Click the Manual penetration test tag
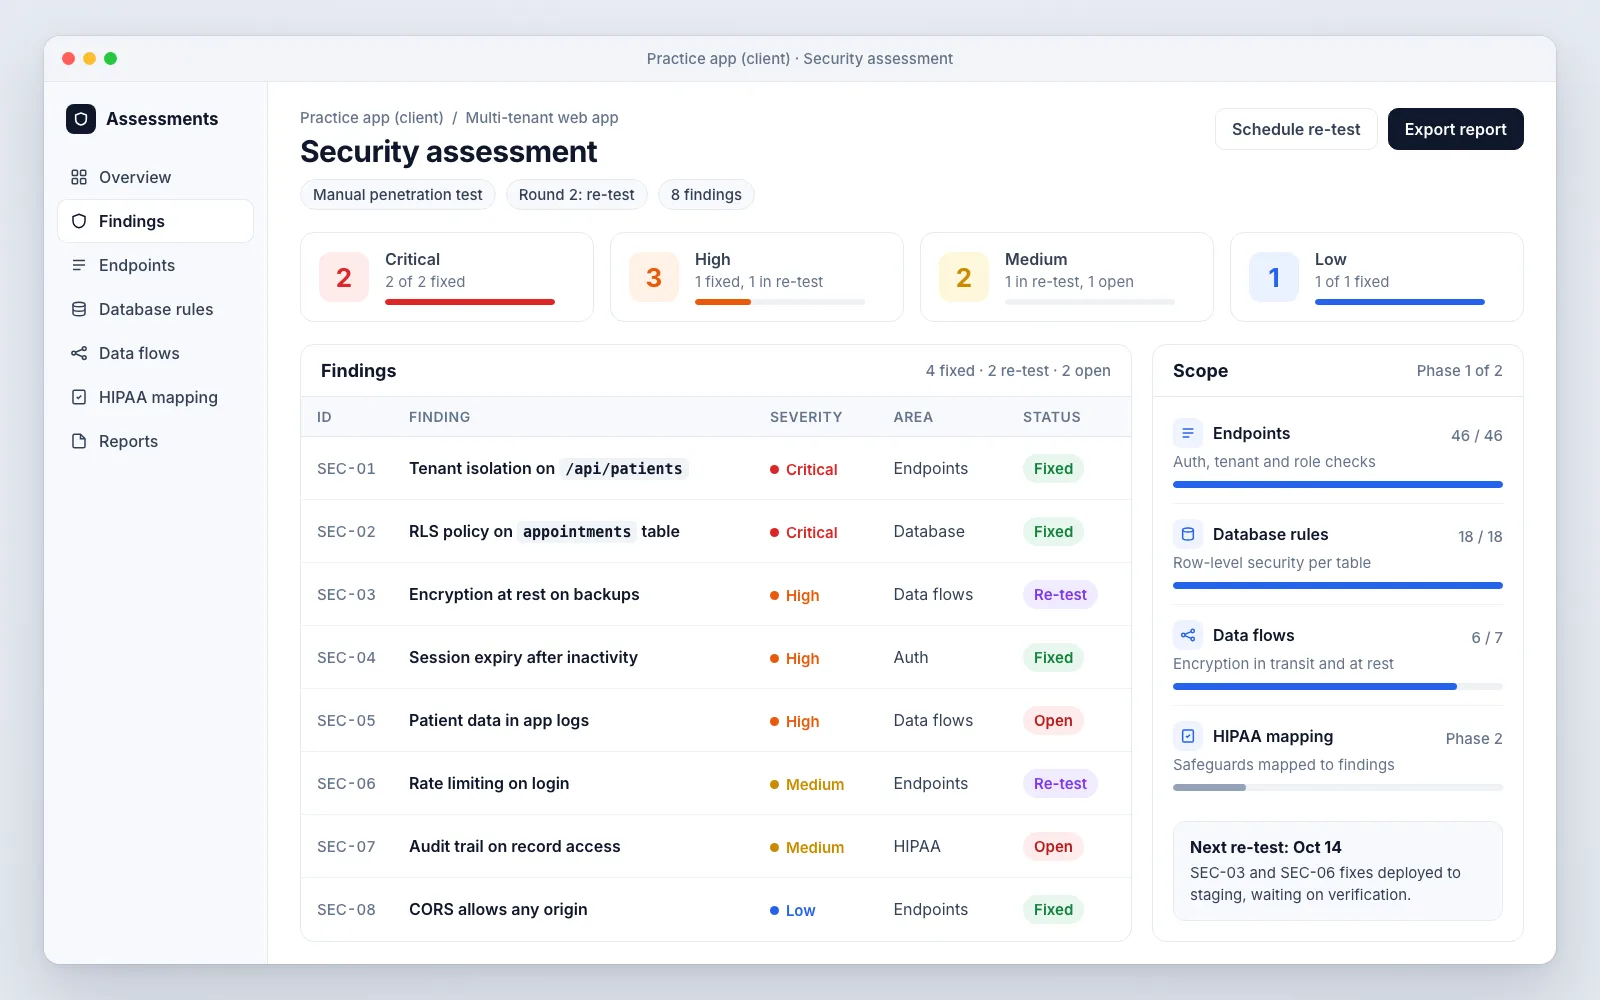This screenshot has height=1000, width=1600. coord(398,194)
